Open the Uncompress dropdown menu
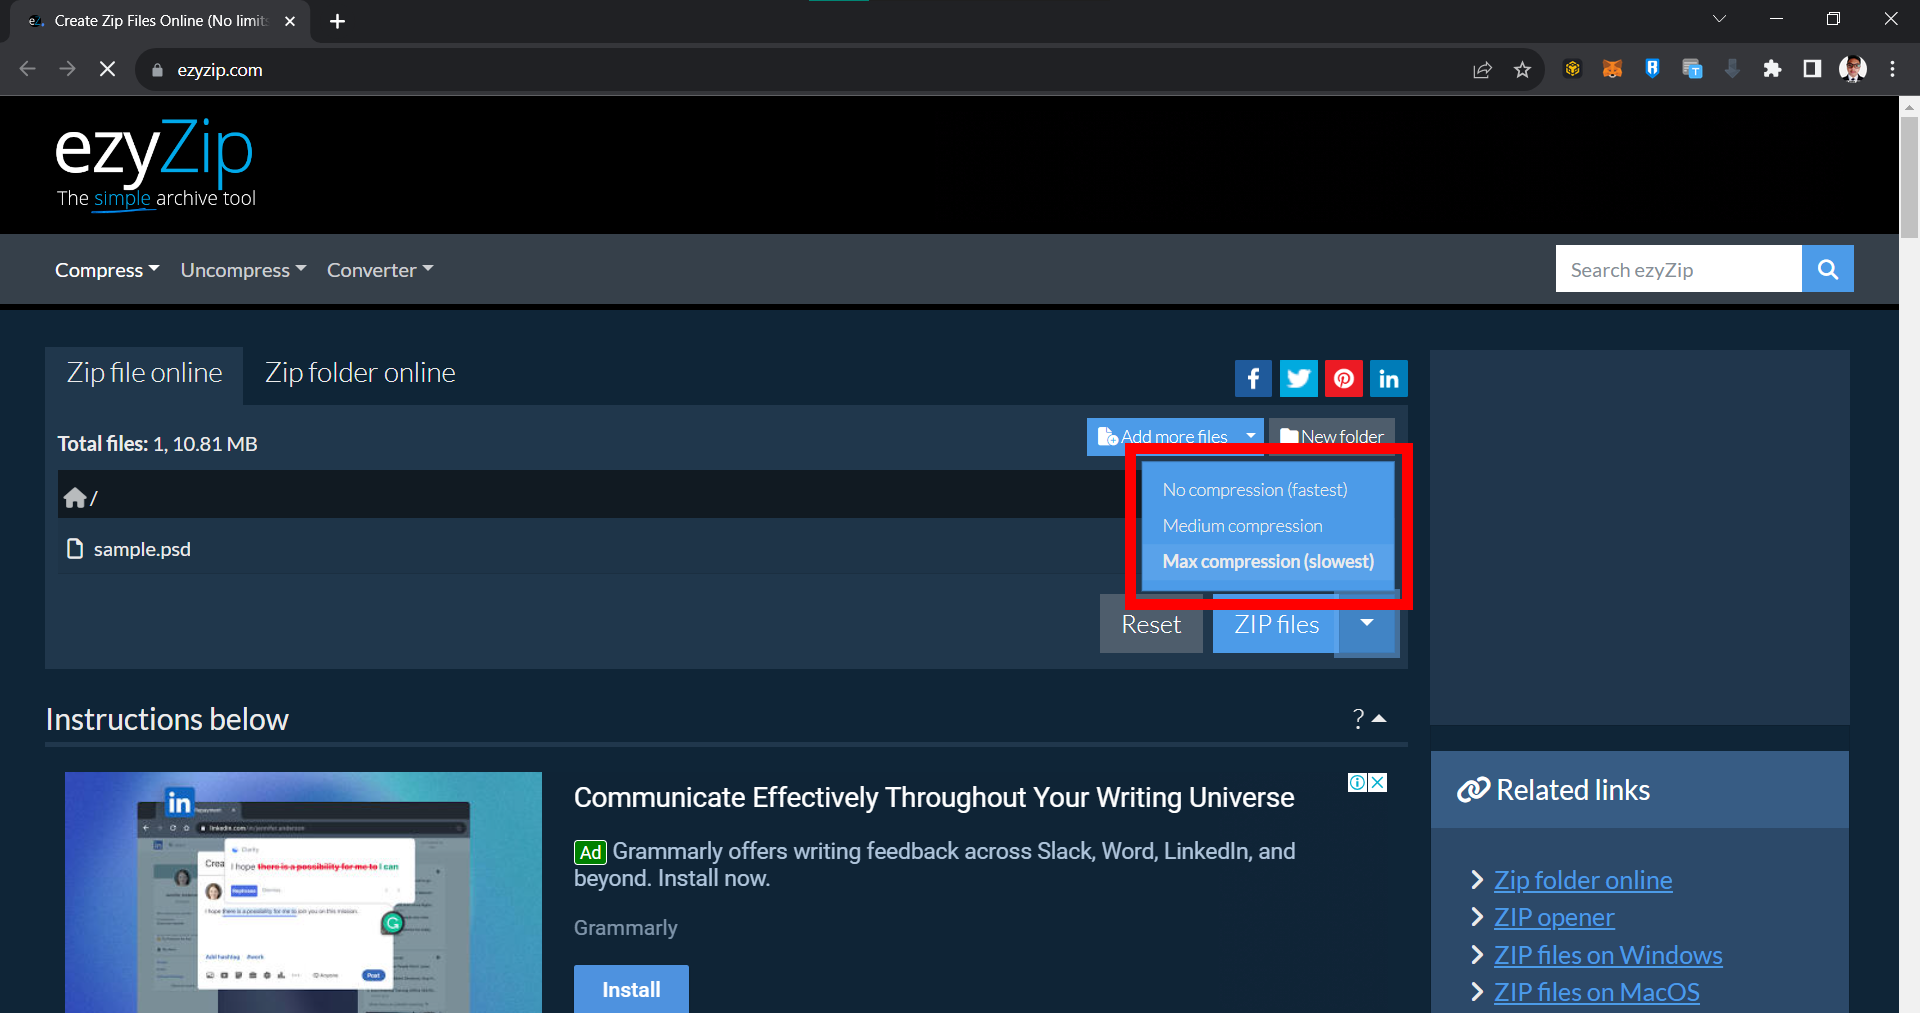The width and height of the screenshot is (1920, 1013). 242,270
